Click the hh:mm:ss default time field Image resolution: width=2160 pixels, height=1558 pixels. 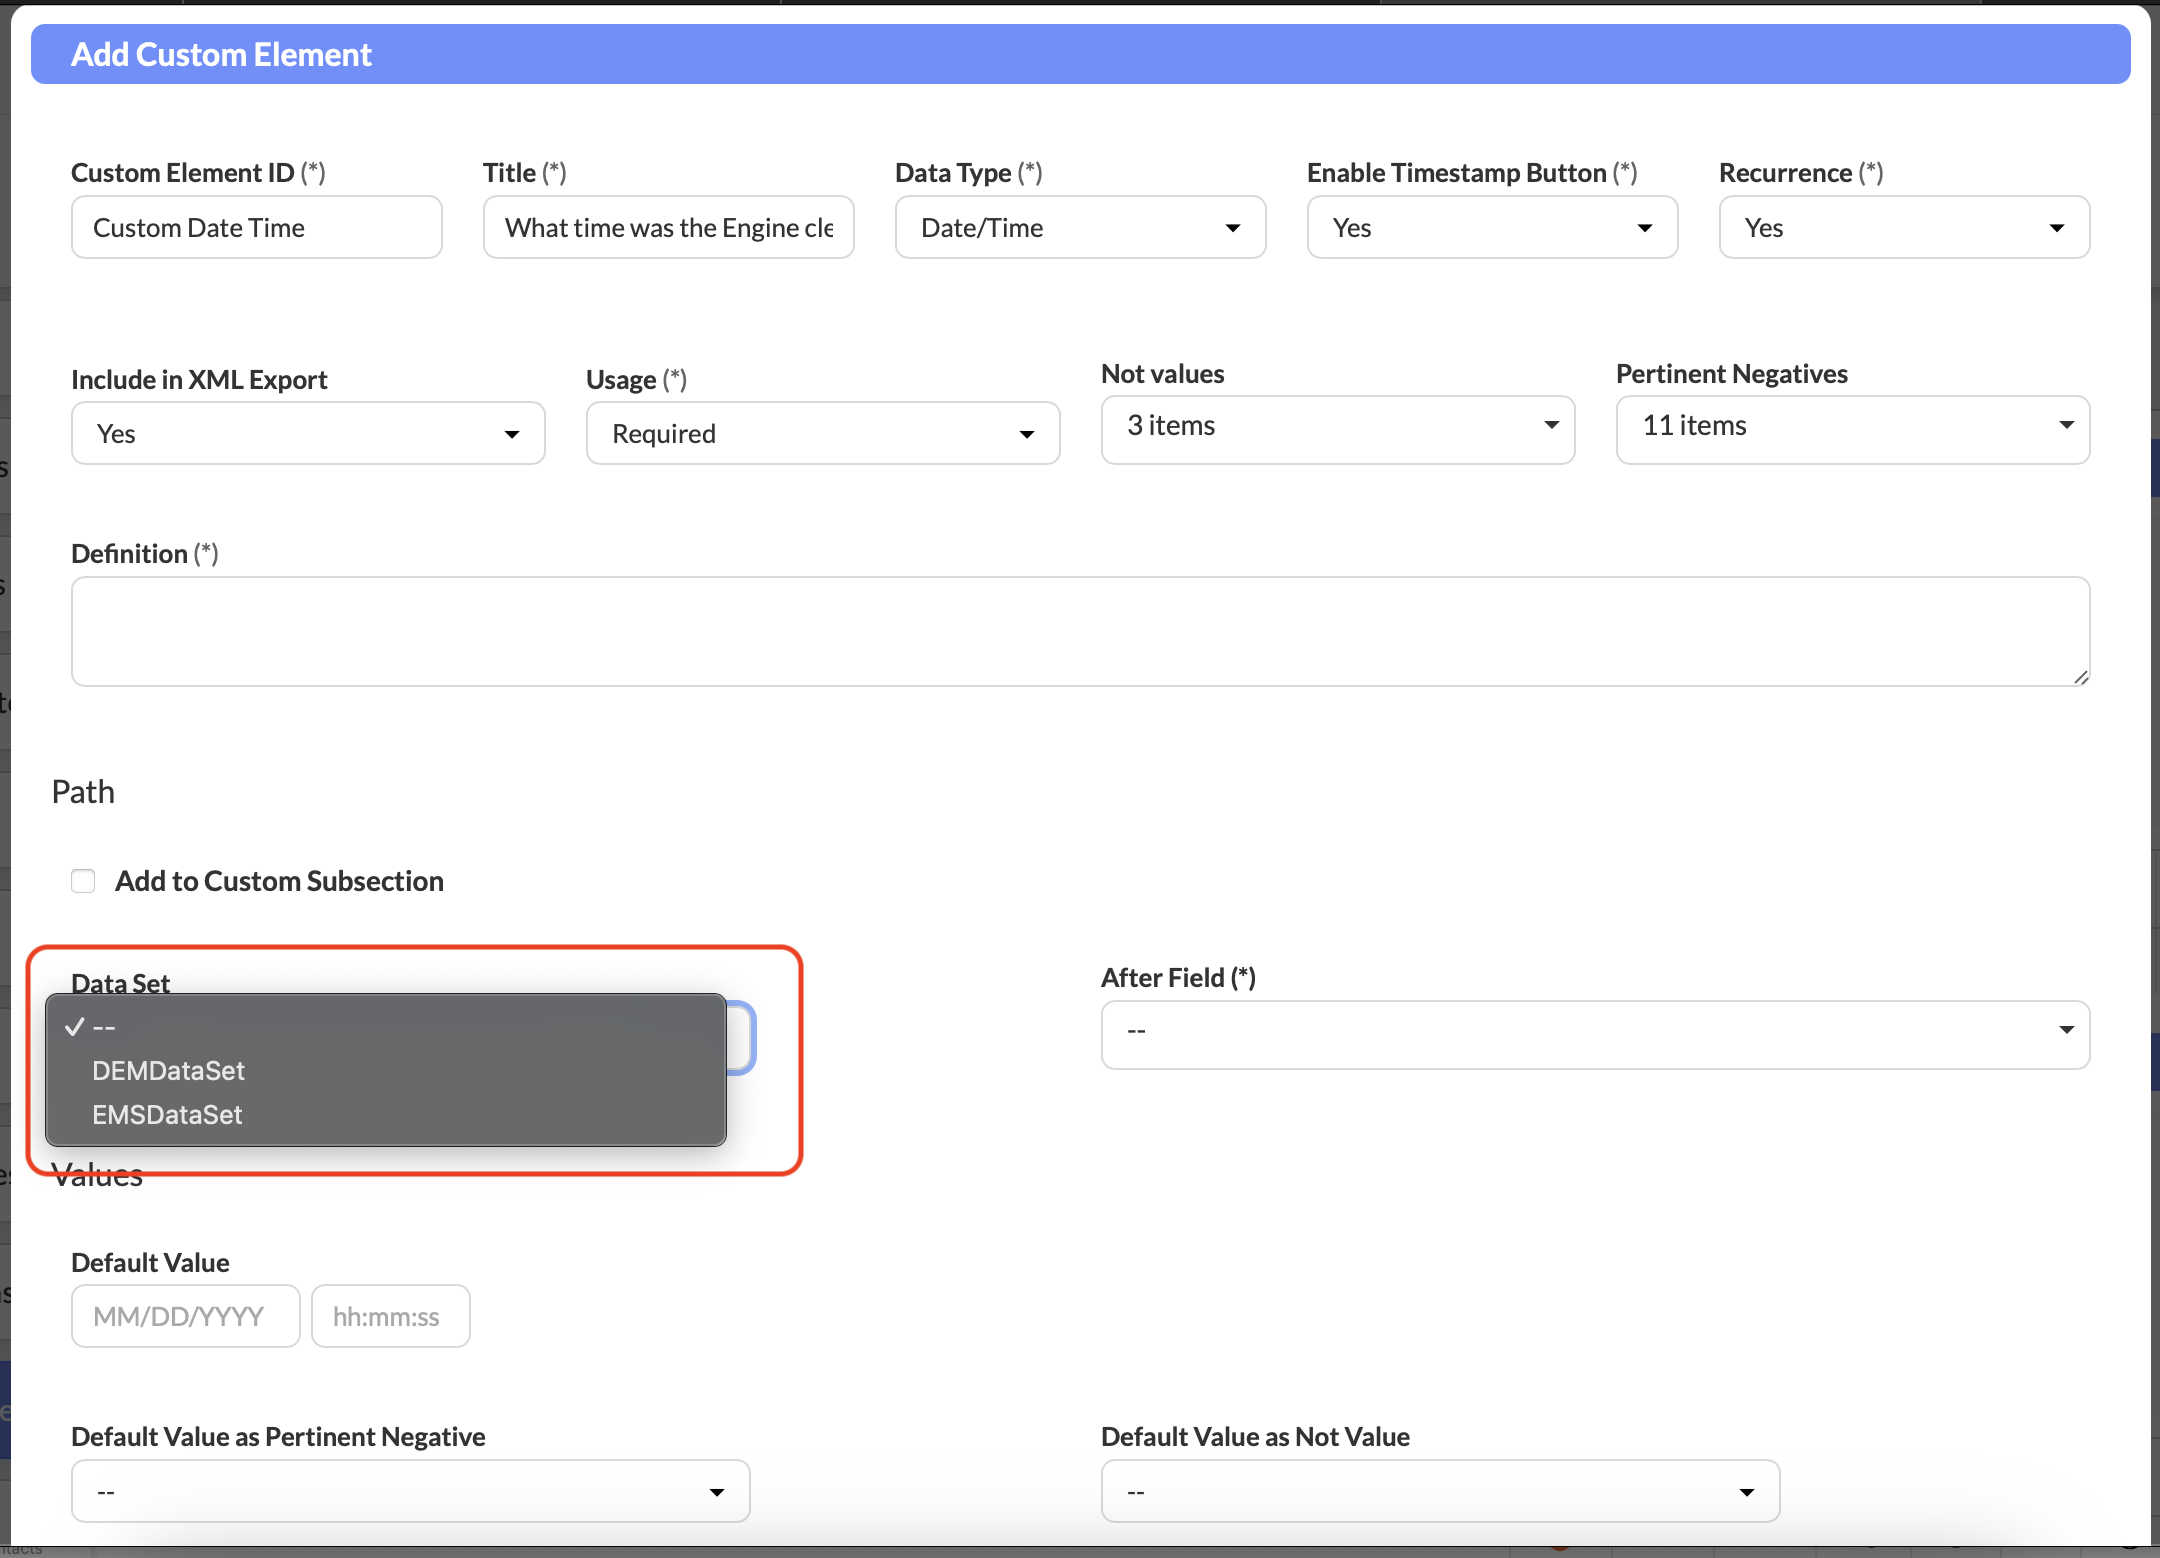pos(390,1317)
